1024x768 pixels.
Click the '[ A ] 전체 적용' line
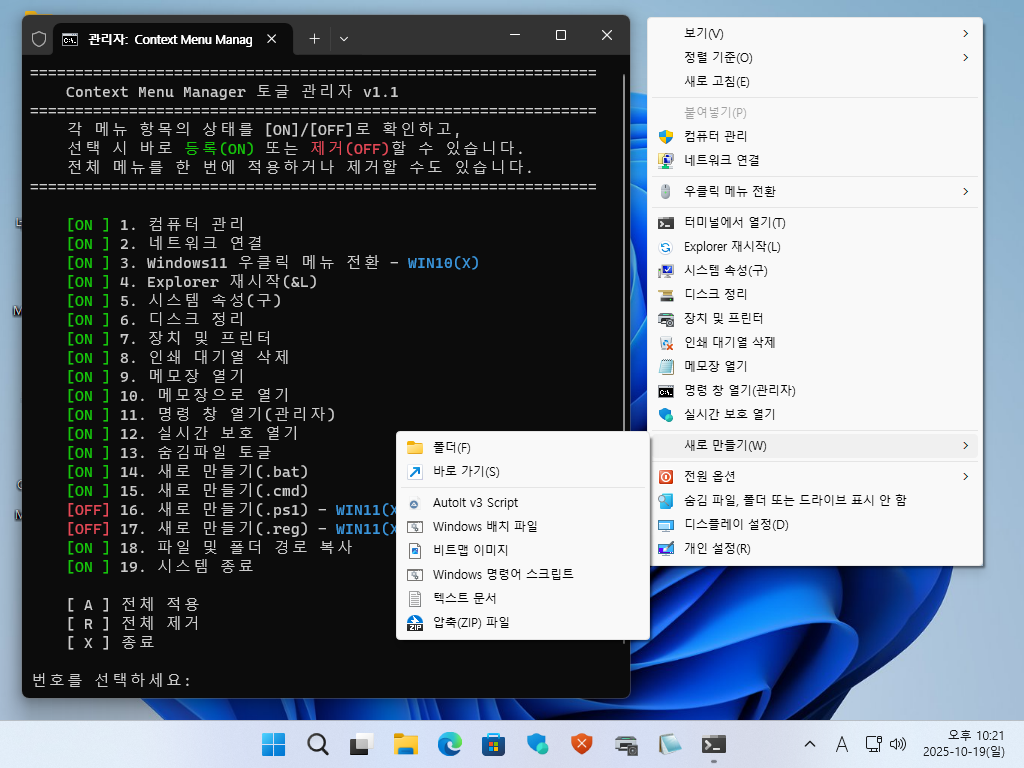[x=133, y=605]
